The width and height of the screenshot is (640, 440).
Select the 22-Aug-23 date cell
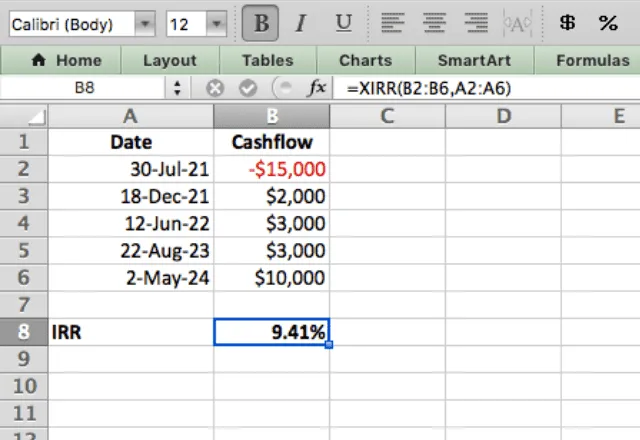[131, 251]
